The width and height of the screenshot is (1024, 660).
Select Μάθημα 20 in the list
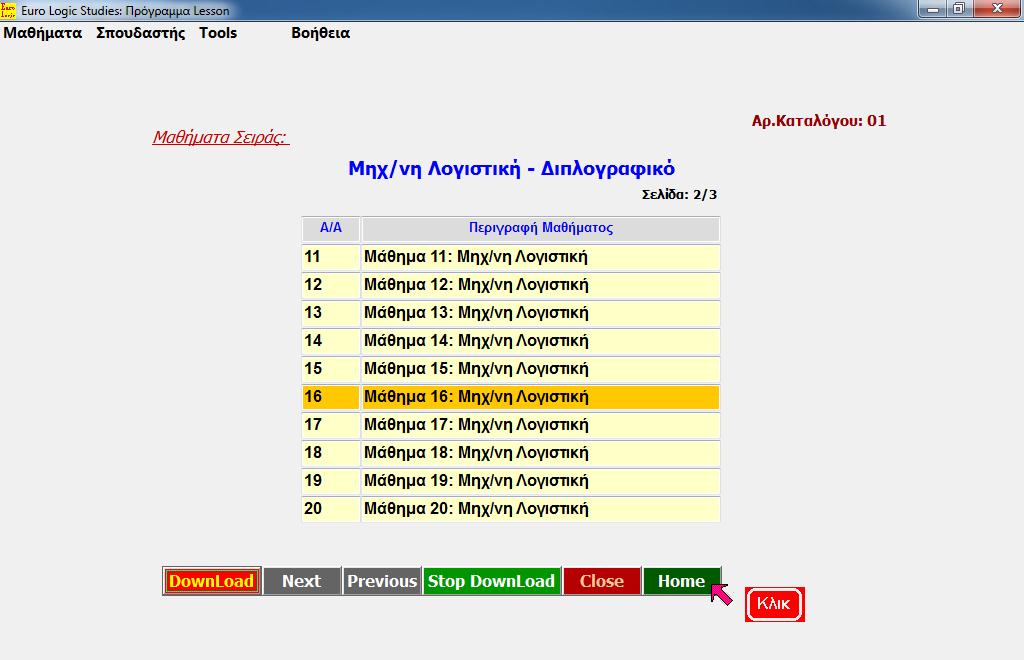pyautogui.click(x=540, y=509)
